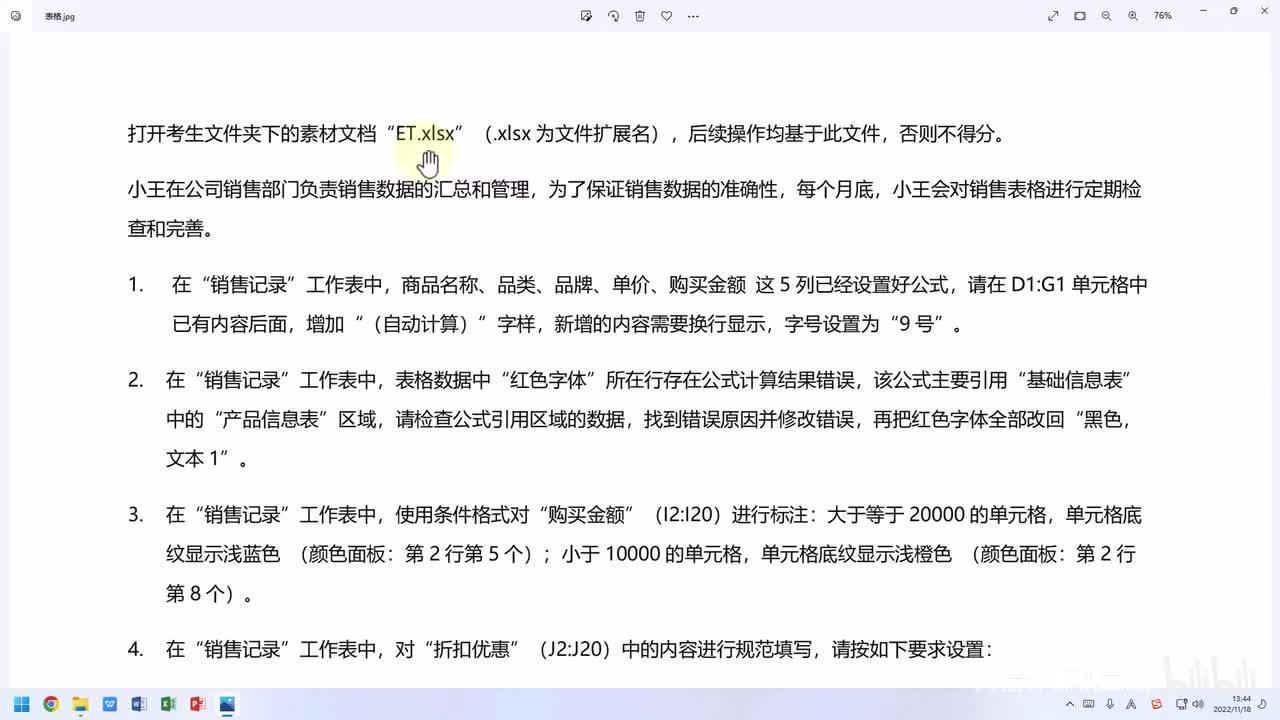Open the volume speaker tray icon
This screenshot has height=720, width=1280.
(1198, 704)
